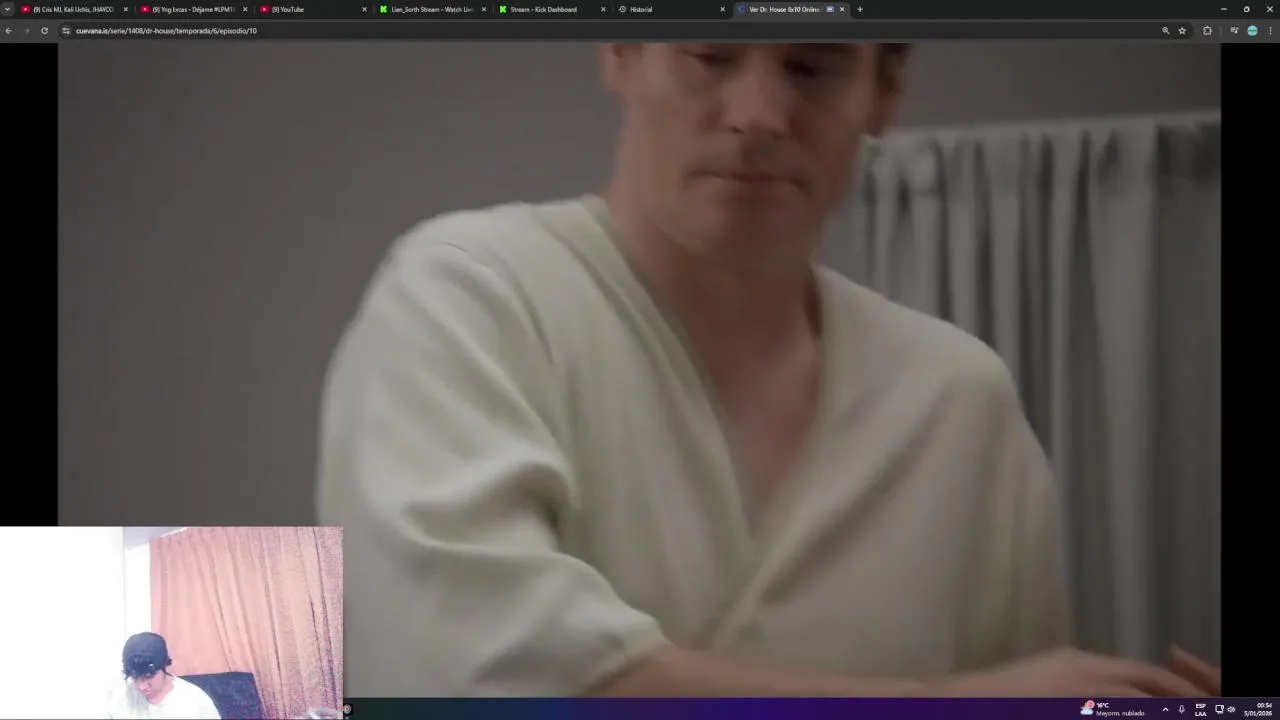This screenshot has height=720, width=1280.
Task: Click the Dr. House video player
Action: [639, 370]
